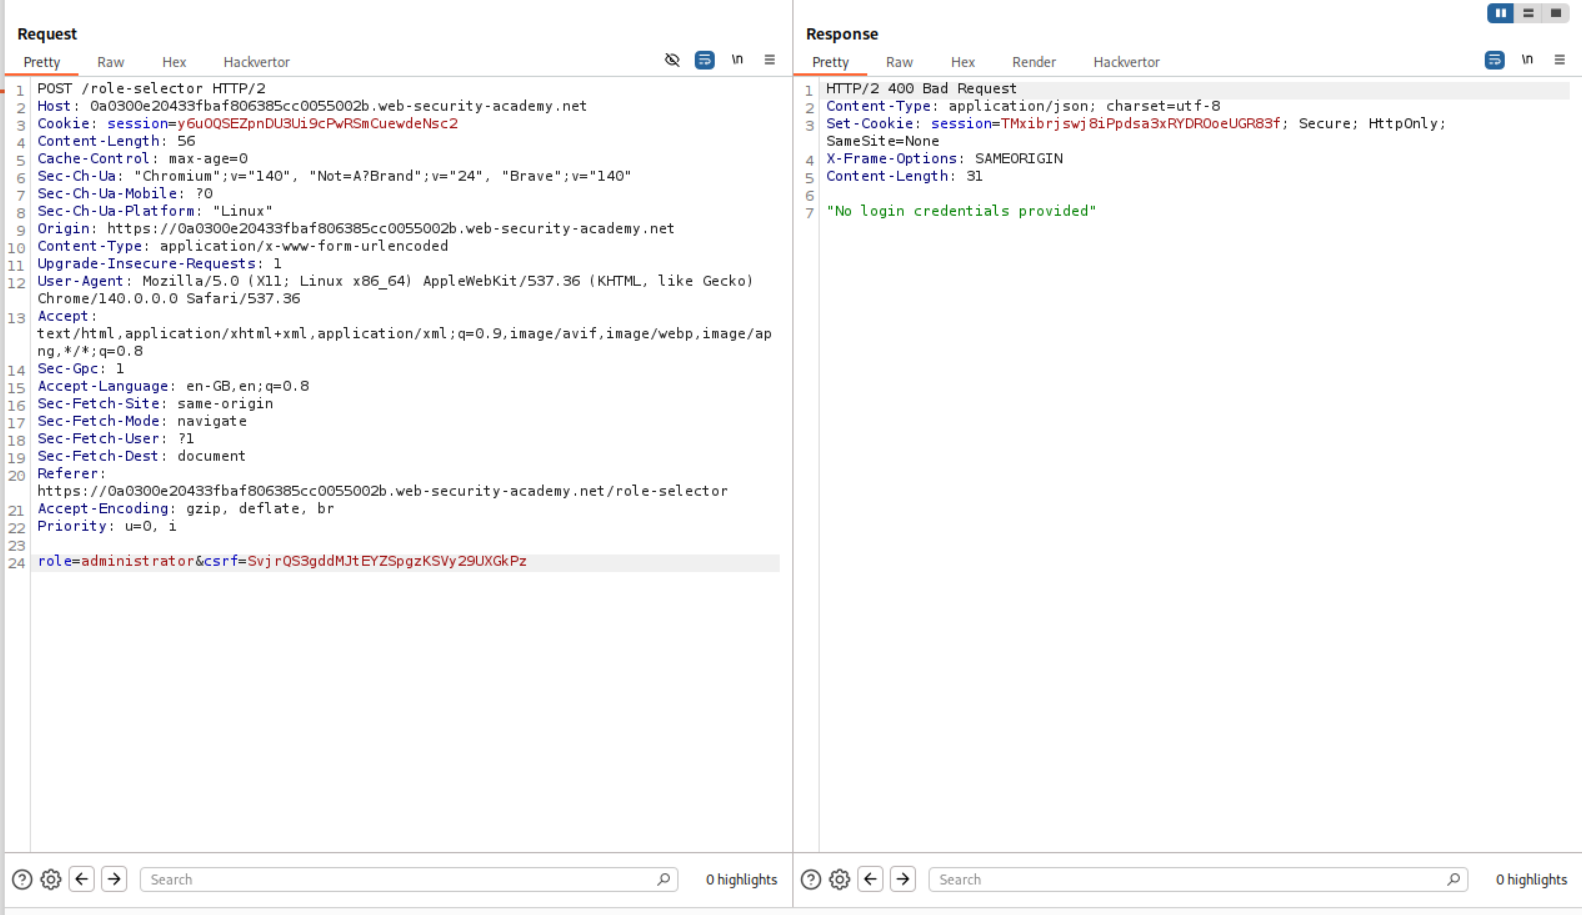Screen dimensions: 1582x915
Task: Click newline display icon in Response panel
Action: (x=1527, y=60)
